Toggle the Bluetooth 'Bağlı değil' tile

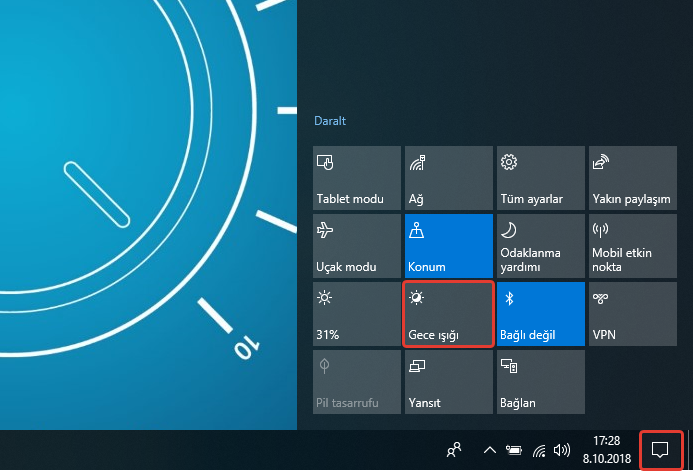coord(540,314)
